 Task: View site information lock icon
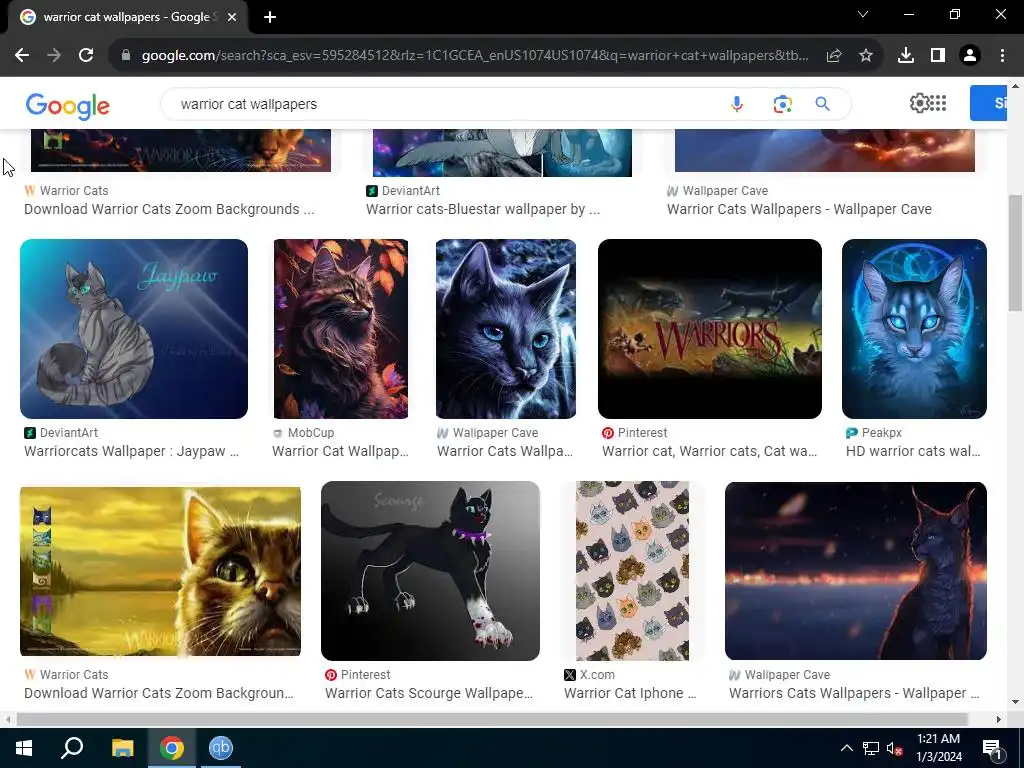tap(126, 56)
